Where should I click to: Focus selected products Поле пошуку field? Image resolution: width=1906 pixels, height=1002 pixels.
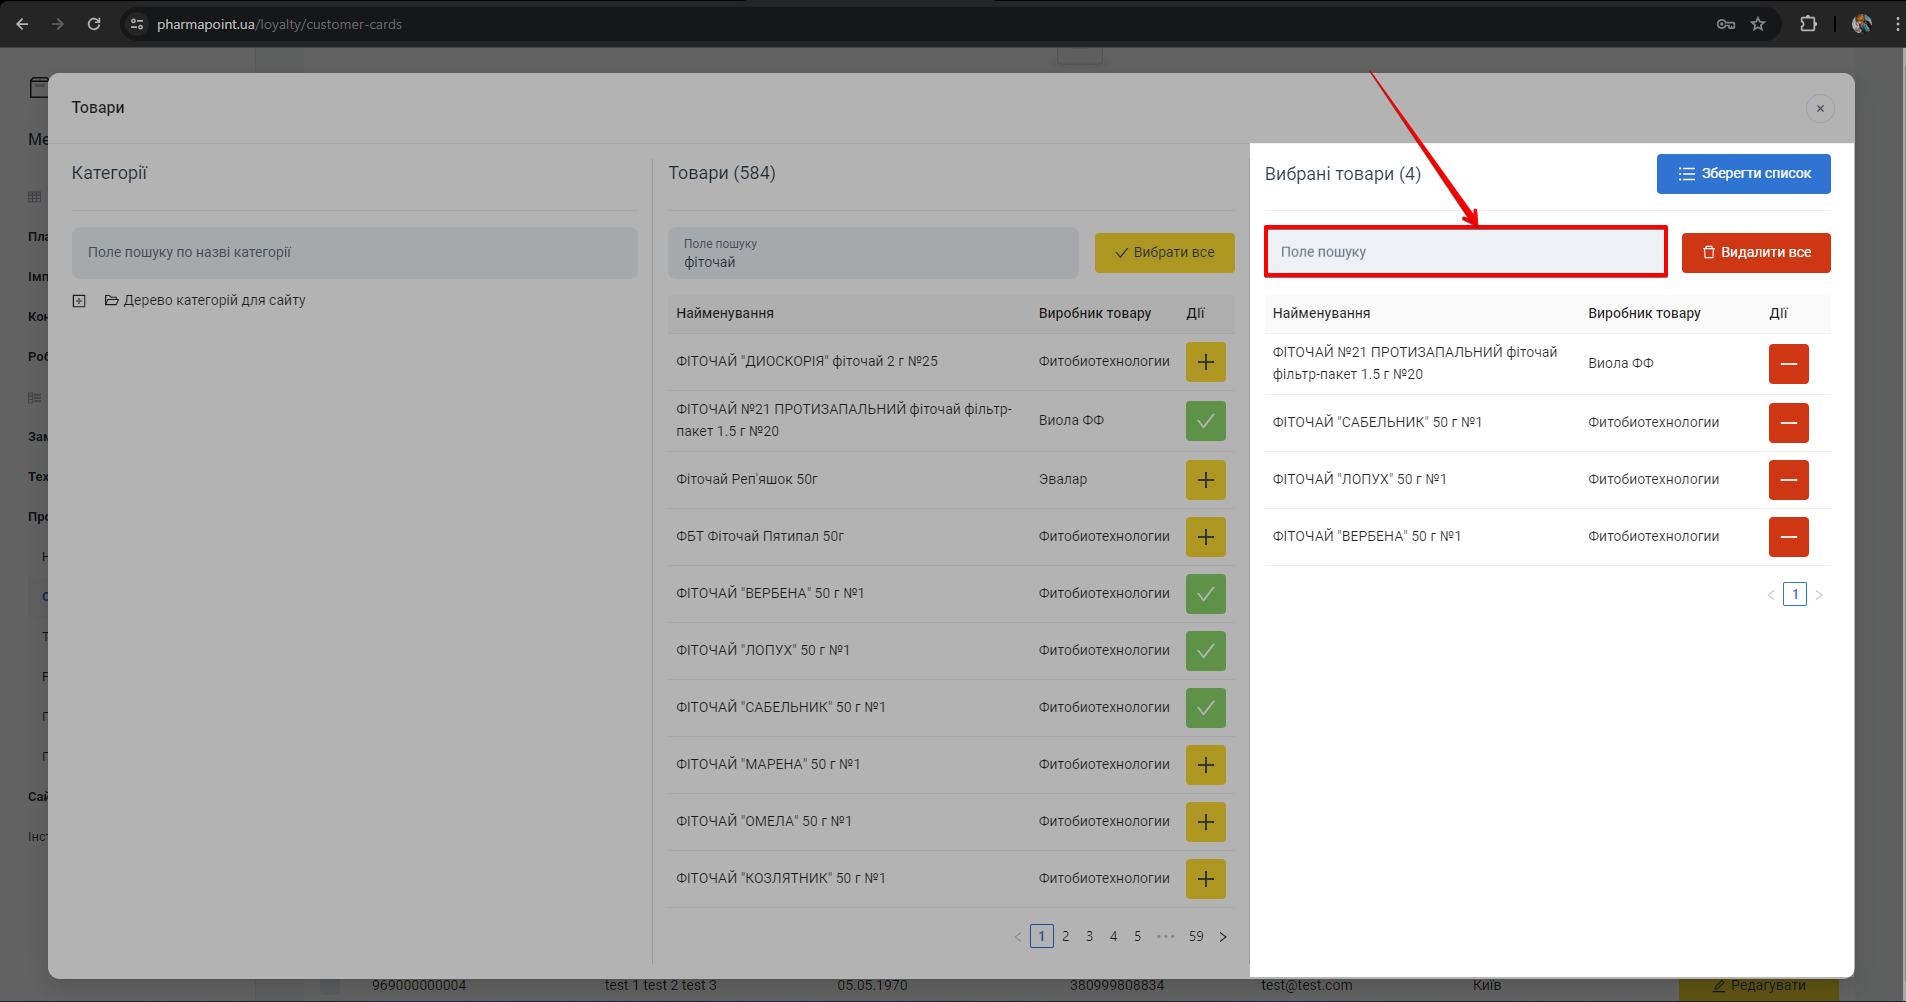1465,252
